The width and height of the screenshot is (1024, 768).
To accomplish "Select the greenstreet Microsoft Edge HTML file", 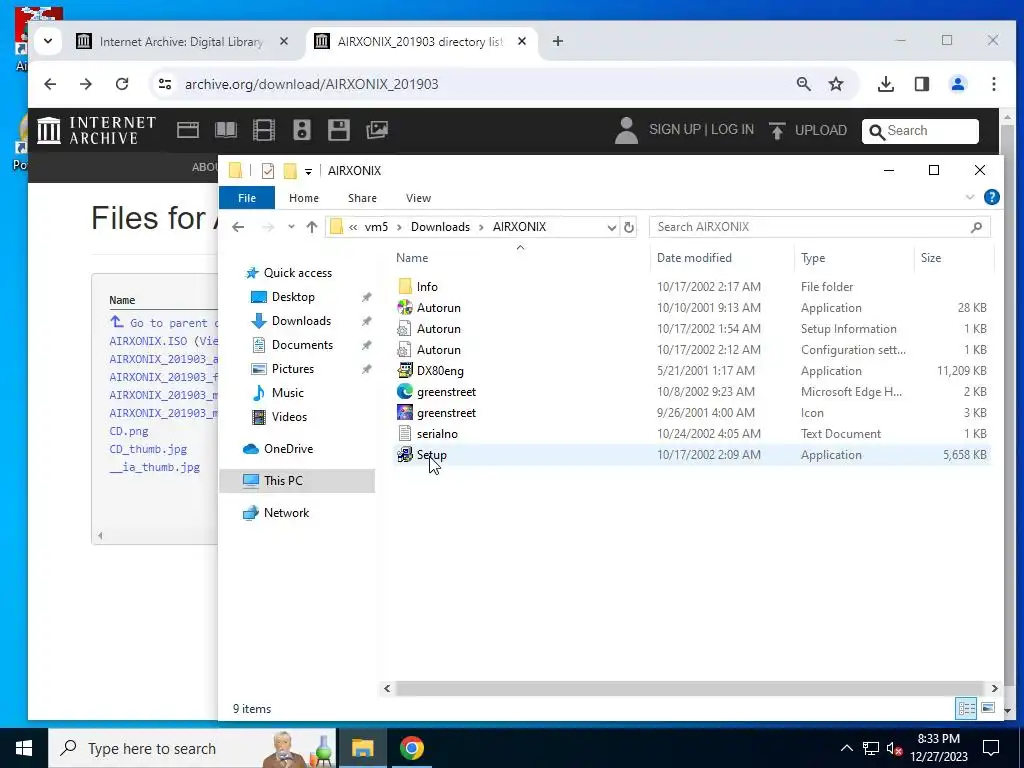I will pos(446,392).
